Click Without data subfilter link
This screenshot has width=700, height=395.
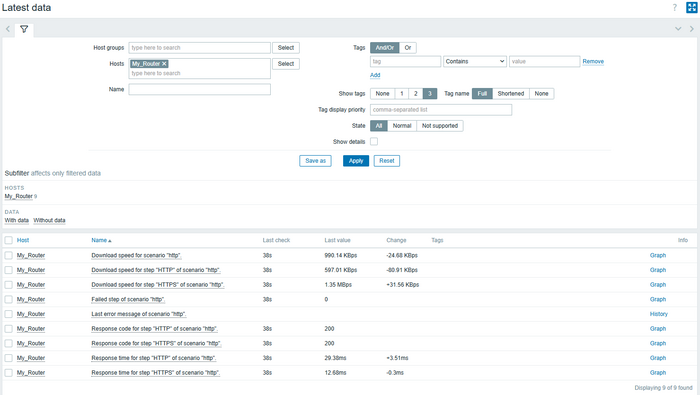(x=49, y=220)
